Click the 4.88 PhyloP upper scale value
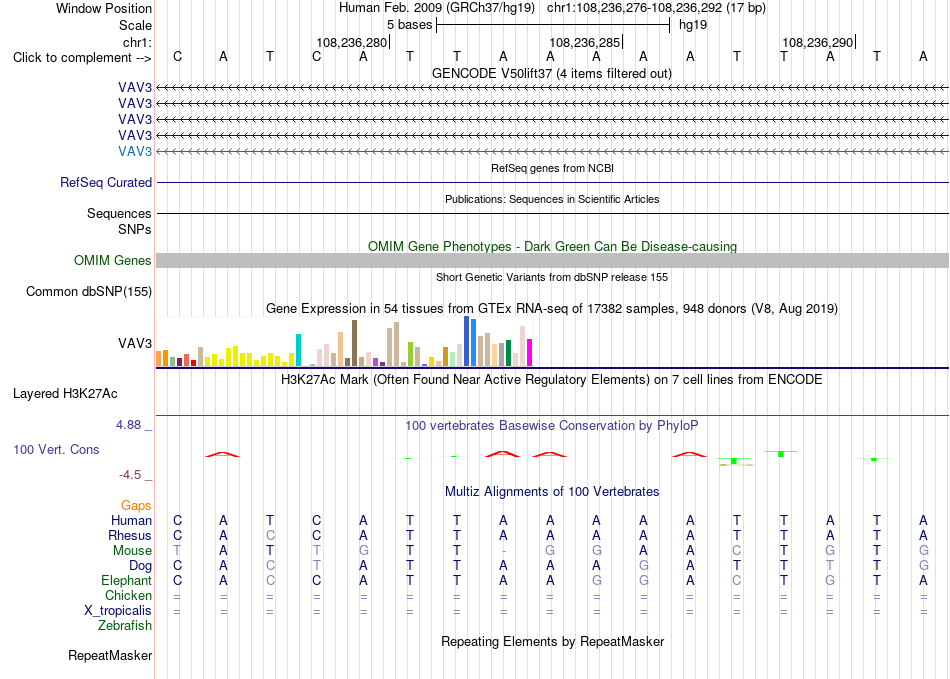Screen dimensions: 950x679 pos(129,425)
